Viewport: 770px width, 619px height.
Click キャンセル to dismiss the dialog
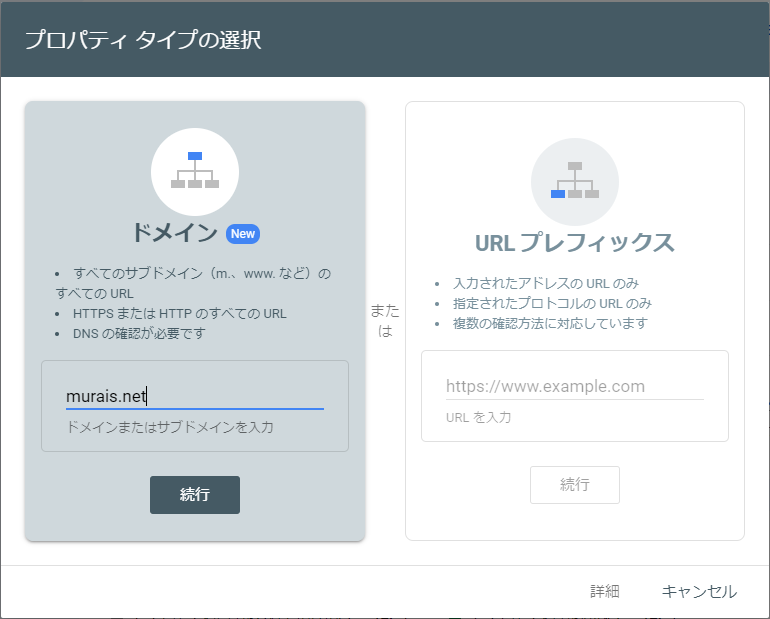point(699,592)
